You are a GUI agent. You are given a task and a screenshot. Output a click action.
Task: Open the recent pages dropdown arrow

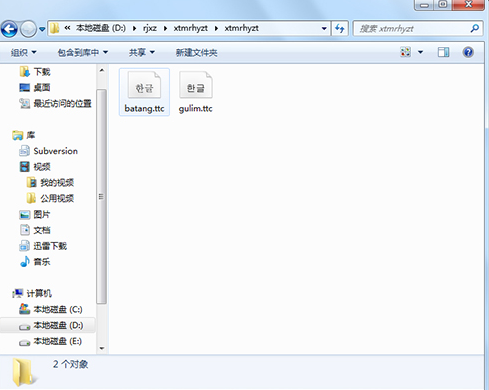[x=42, y=29]
